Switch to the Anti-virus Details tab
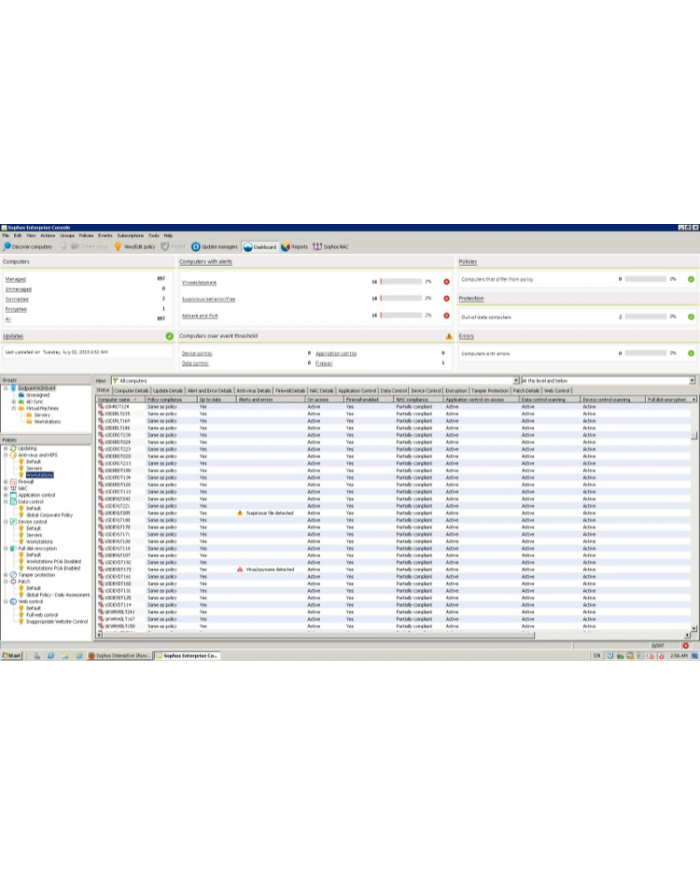The height and width of the screenshot is (886, 700). pyautogui.click(x=254, y=391)
